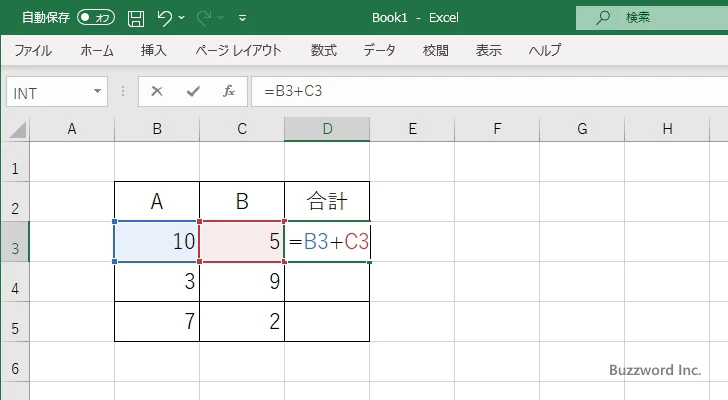Viewport: 728px width, 400px height.
Task: Open Customize Quick Access Toolbar dropdown
Action: point(243,18)
